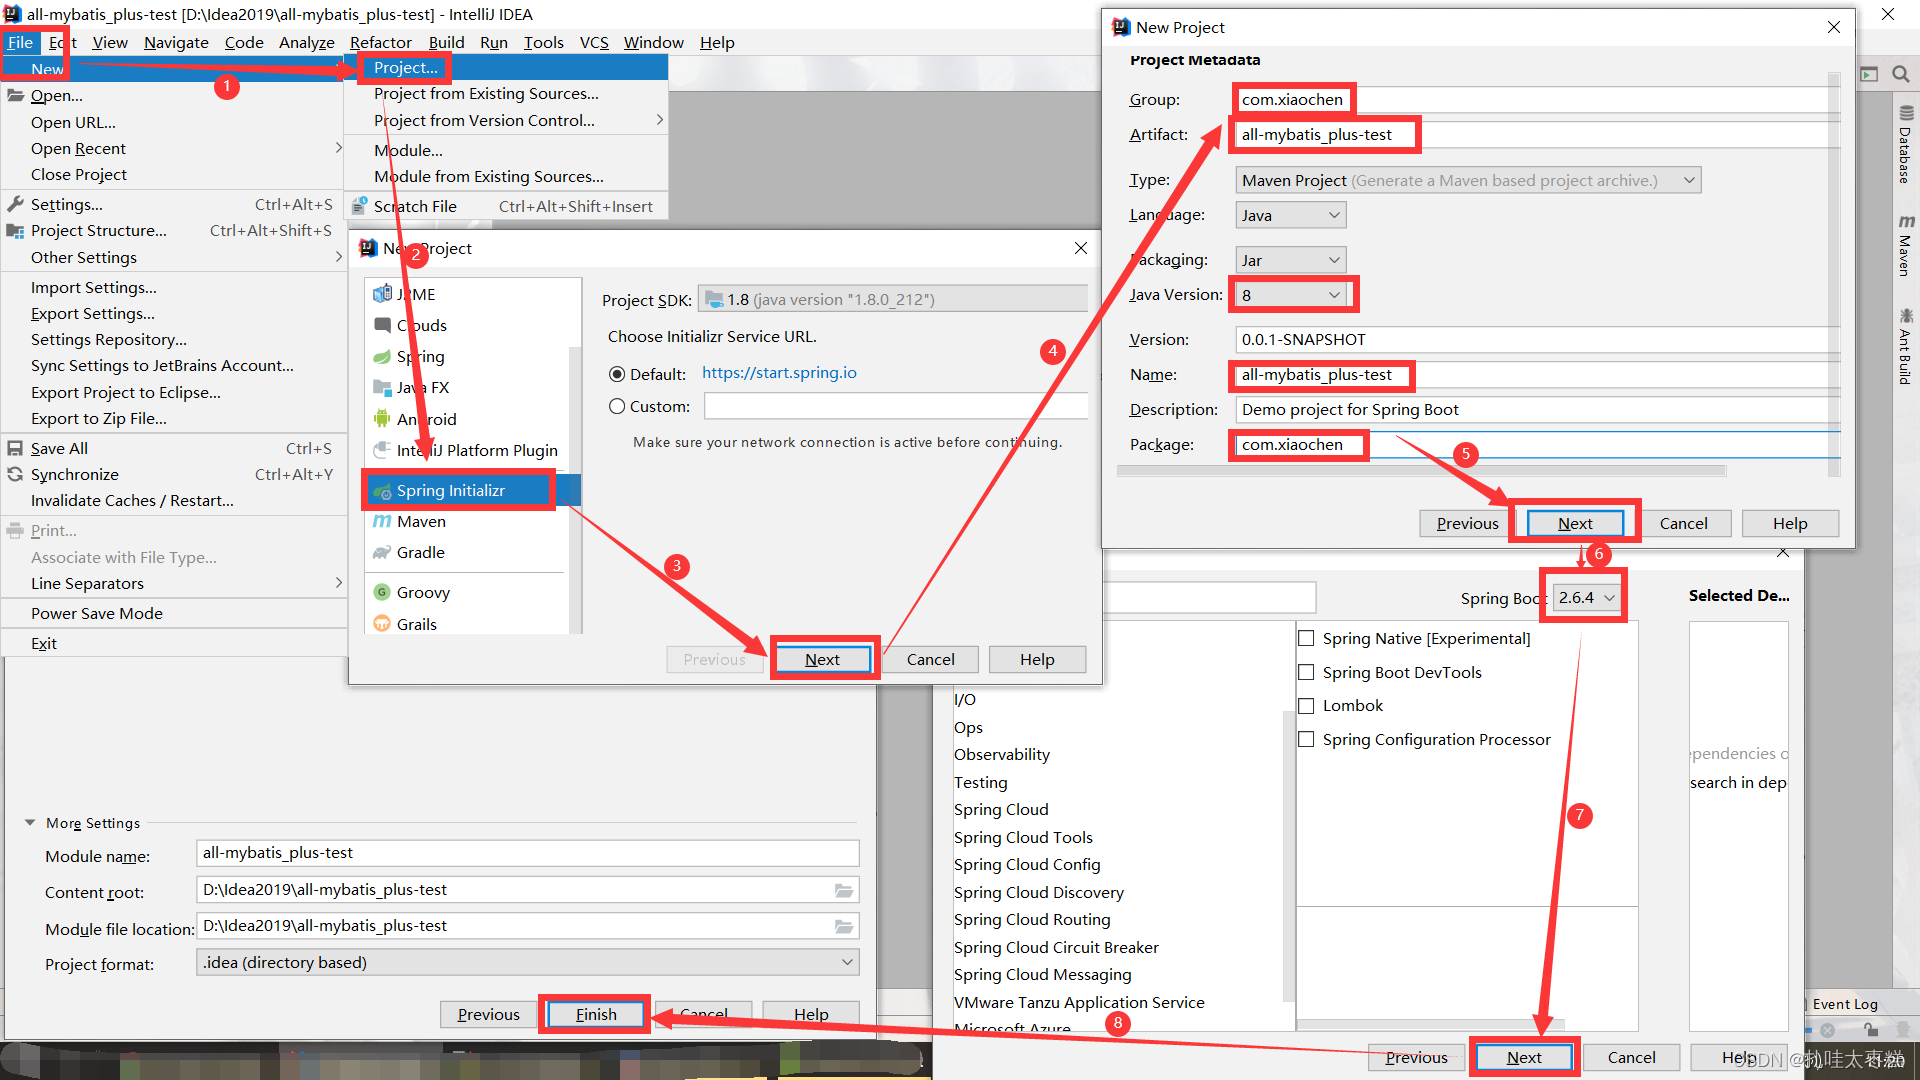
Task: Click the Project Structure icon in File menu
Action: (x=15, y=230)
